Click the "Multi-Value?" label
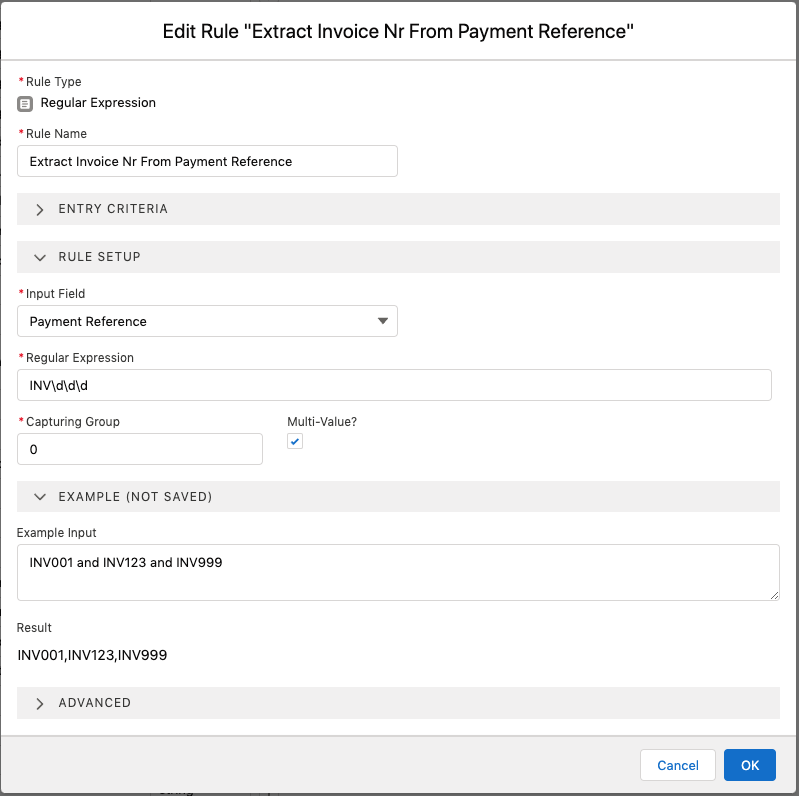Screen dimensions: 799x796 click(322, 422)
